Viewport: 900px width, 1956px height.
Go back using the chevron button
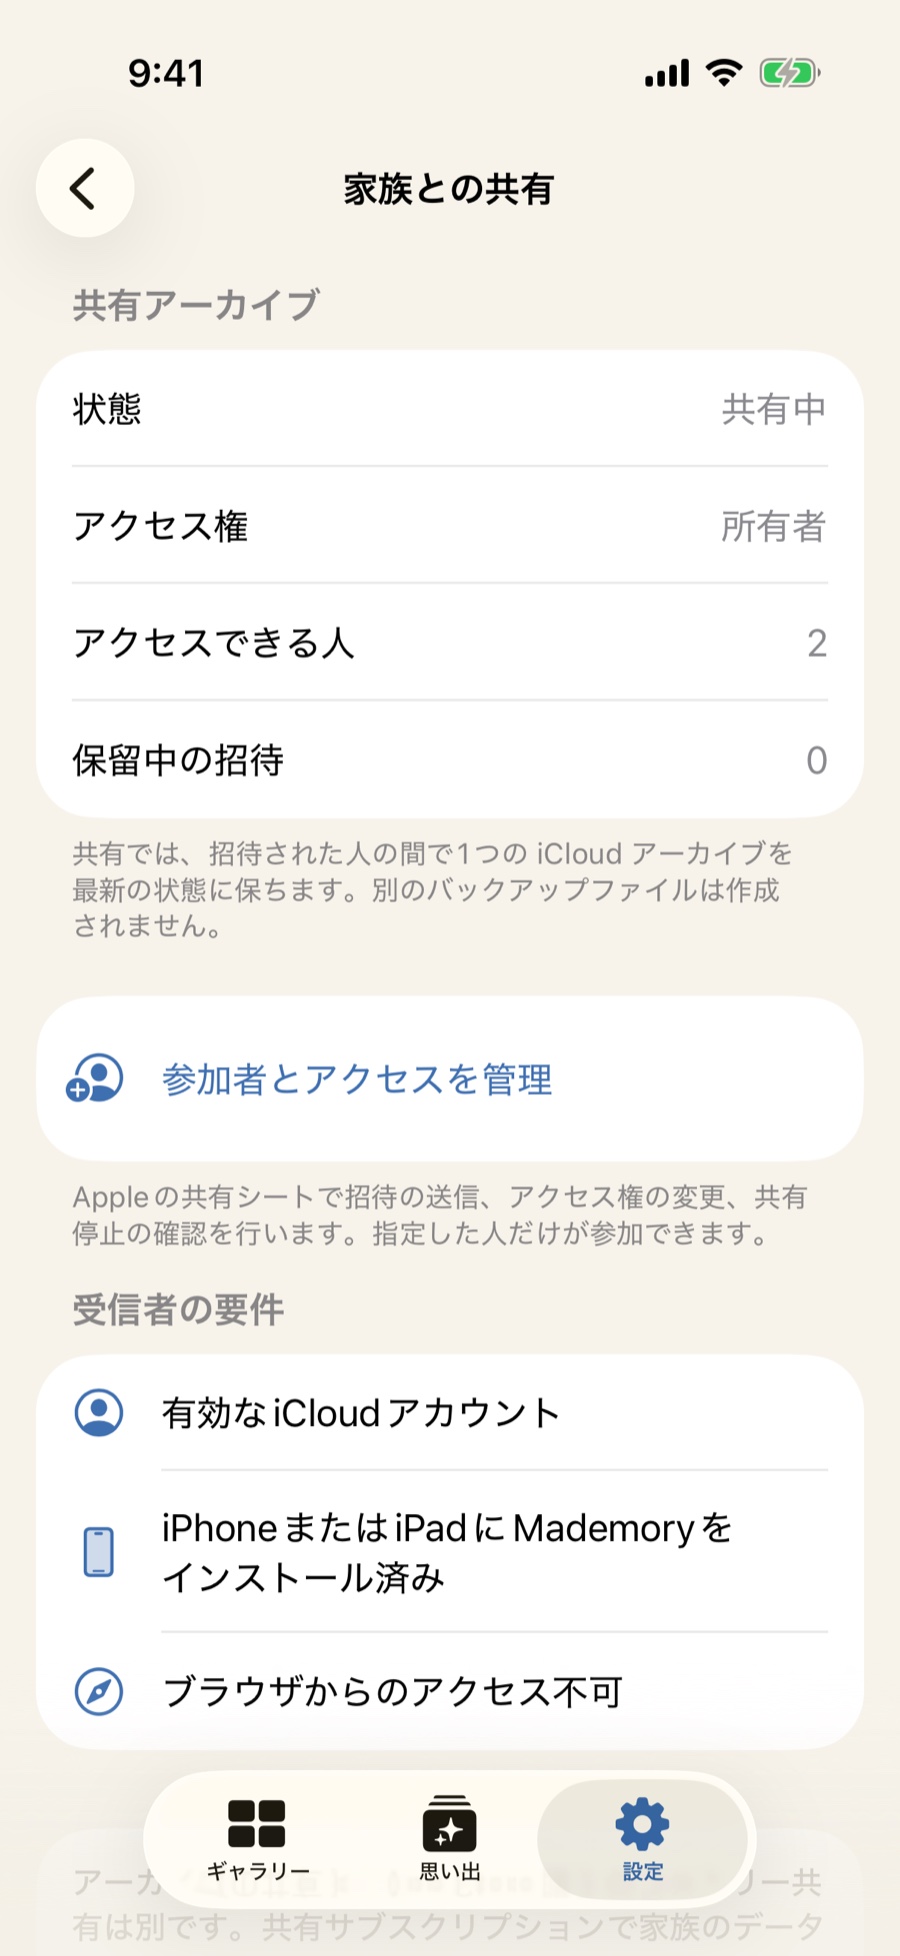pos(85,188)
